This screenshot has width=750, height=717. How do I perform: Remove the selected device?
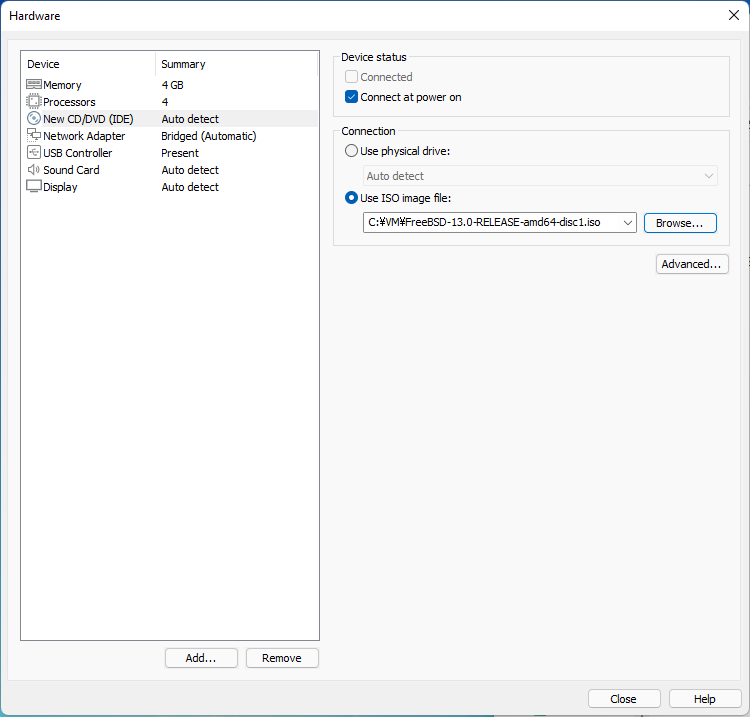[x=282, y=658]
